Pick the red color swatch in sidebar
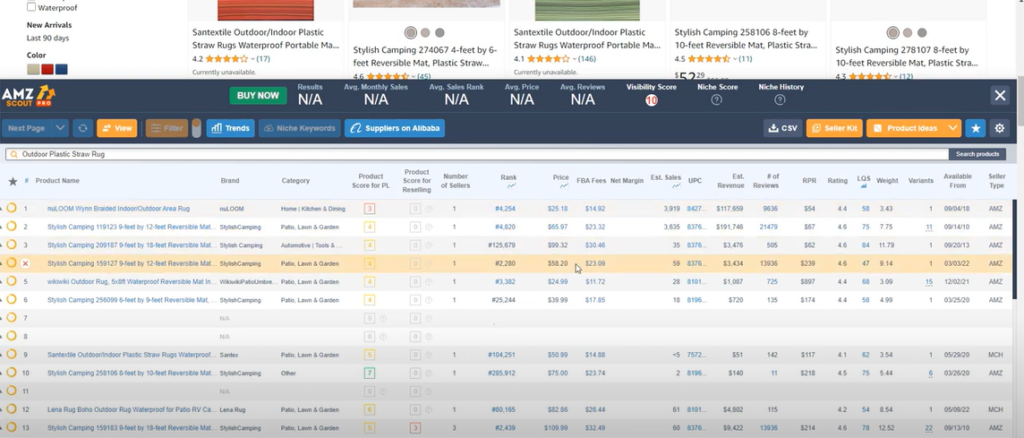This screenshot has height=438, width=1024. 47,70
